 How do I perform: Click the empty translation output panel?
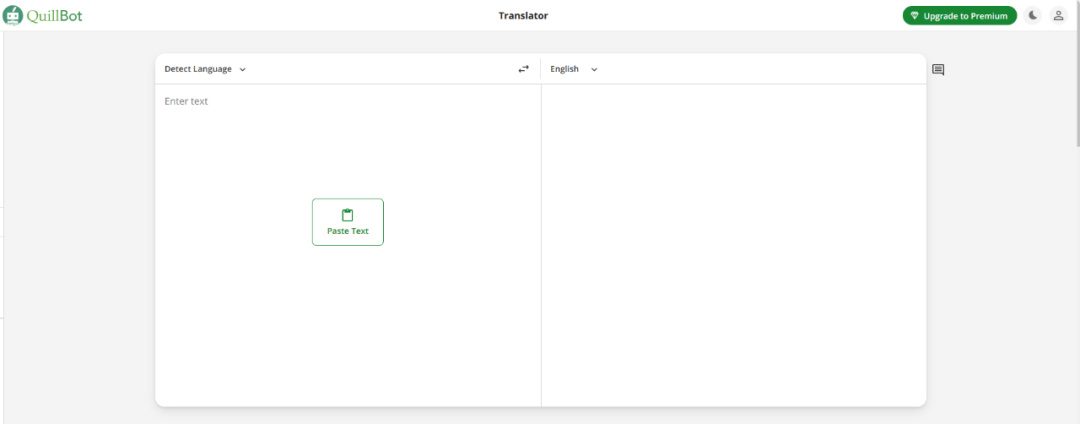[x=734, y=244]
